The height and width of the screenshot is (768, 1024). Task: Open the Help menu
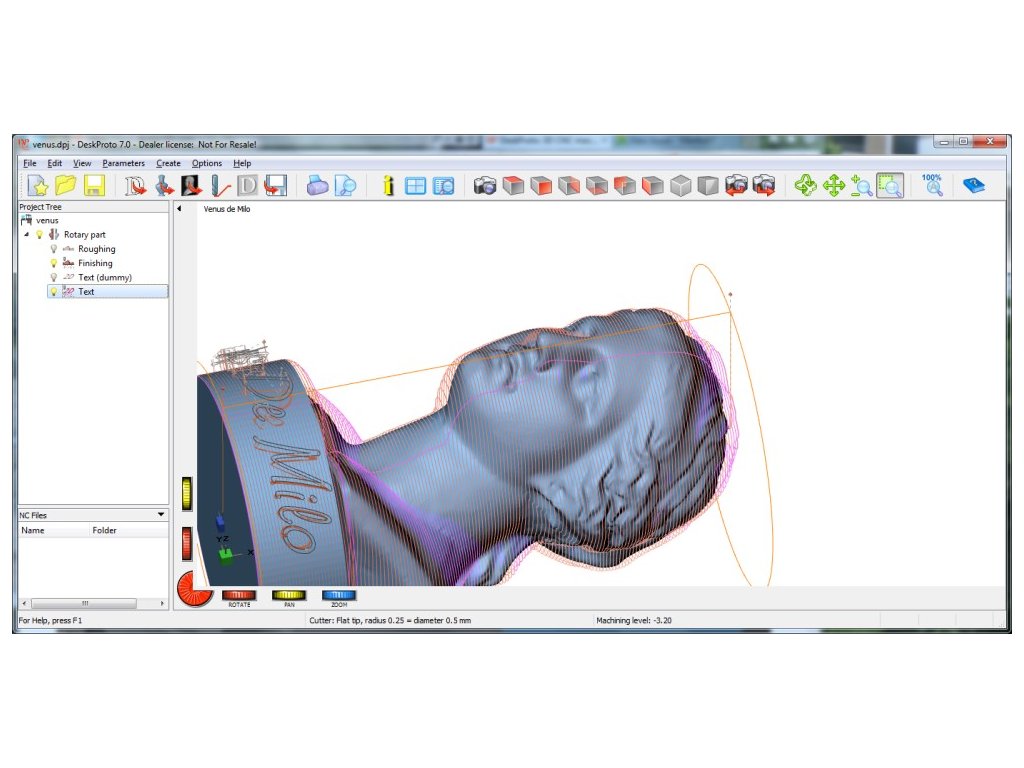click(x=242, y=163)
